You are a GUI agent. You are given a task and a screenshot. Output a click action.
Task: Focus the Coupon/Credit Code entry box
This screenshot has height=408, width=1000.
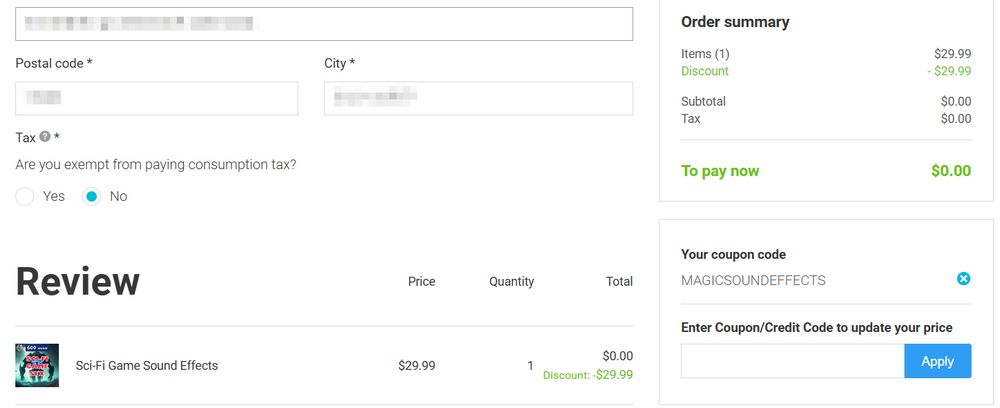(792, 361)
